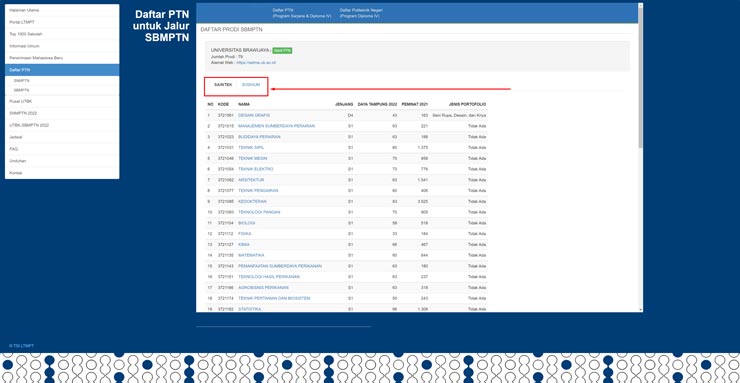Open the FAQ page

(62, 149)
